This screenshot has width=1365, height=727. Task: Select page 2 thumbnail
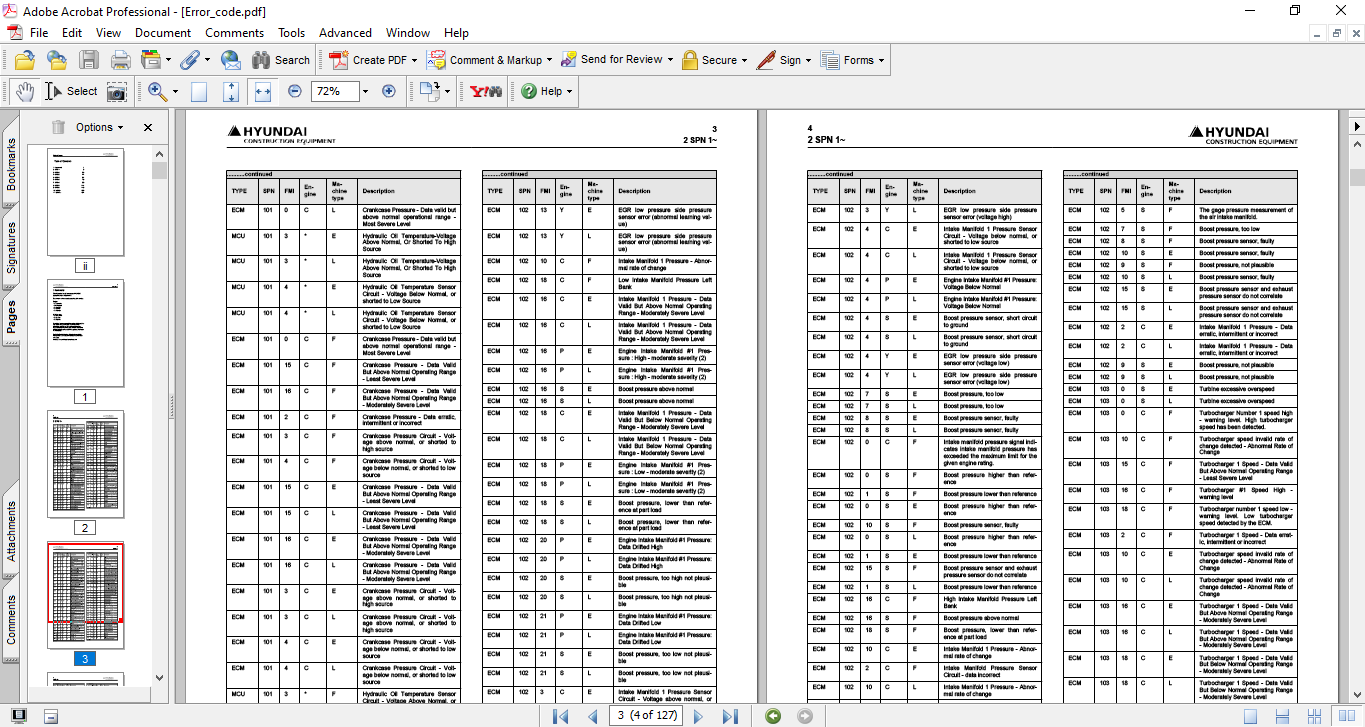click(x=85, y=463)
